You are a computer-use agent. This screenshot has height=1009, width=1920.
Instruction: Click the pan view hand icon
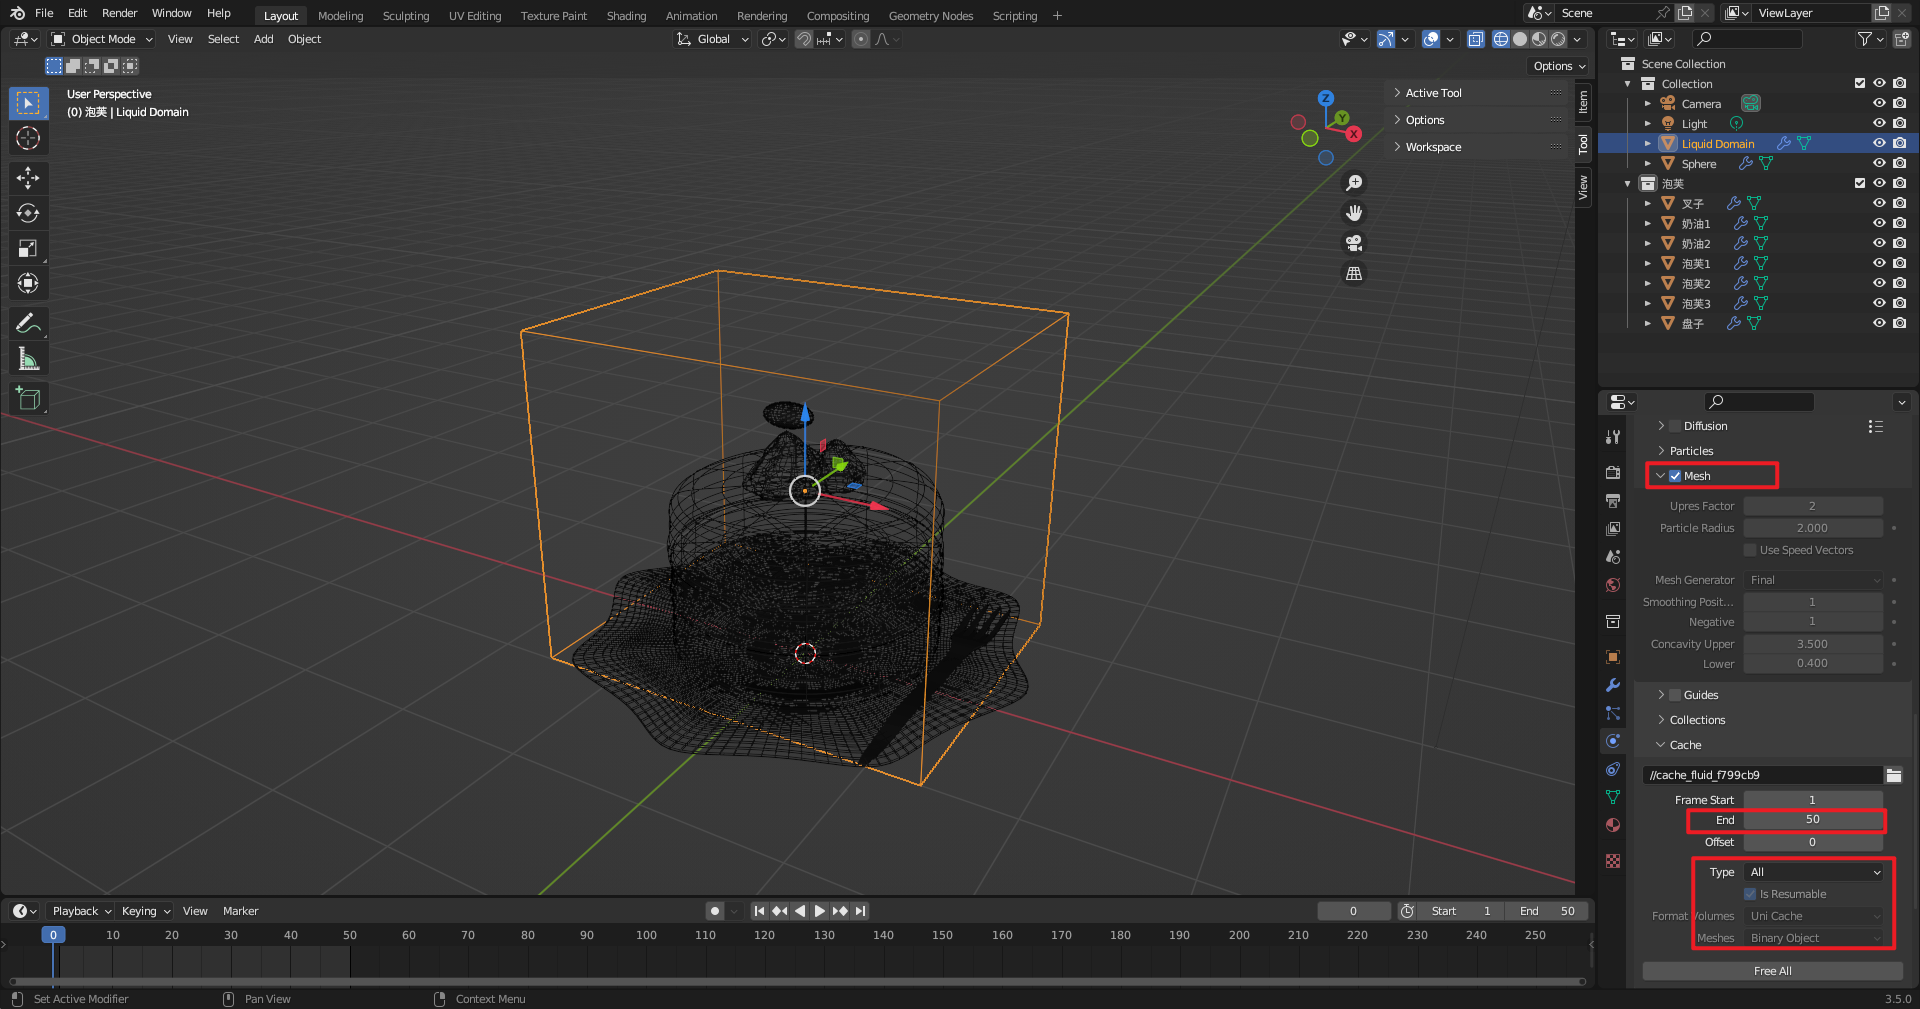click(1354, 213)
